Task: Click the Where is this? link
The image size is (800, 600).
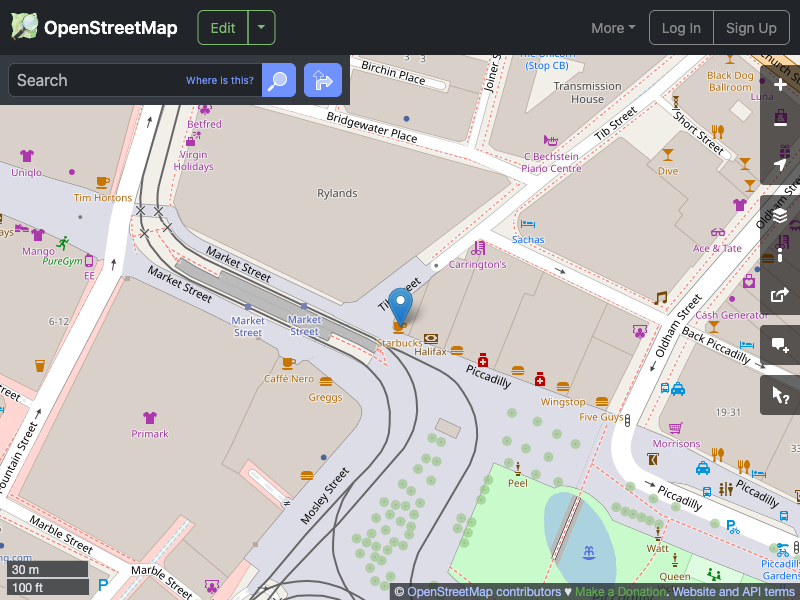Action: click(x=219, y=80)
